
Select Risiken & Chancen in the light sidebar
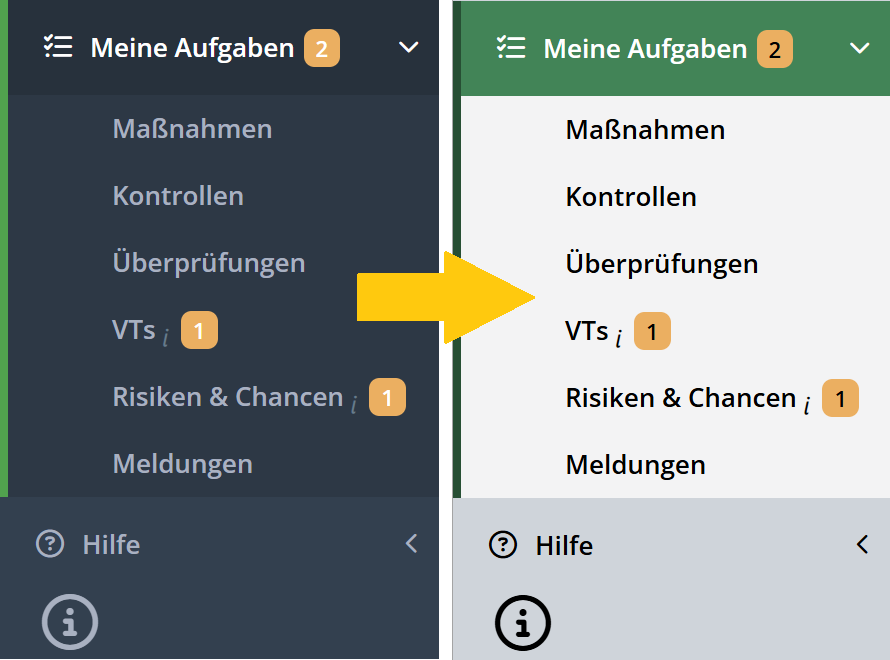pos(680,397)
